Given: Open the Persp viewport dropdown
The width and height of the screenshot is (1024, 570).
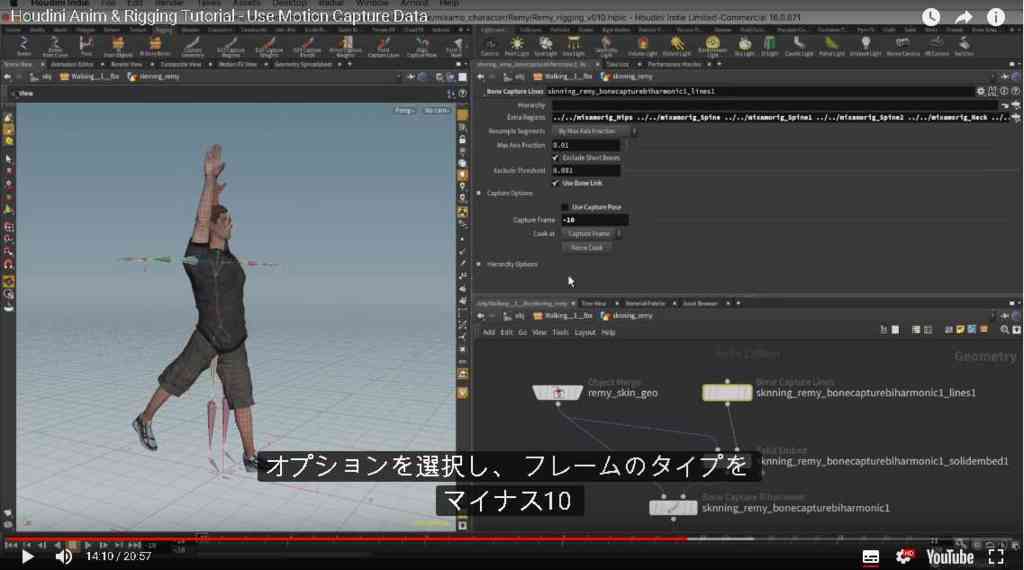Looking at the screenshot, I should coord(404,110).
